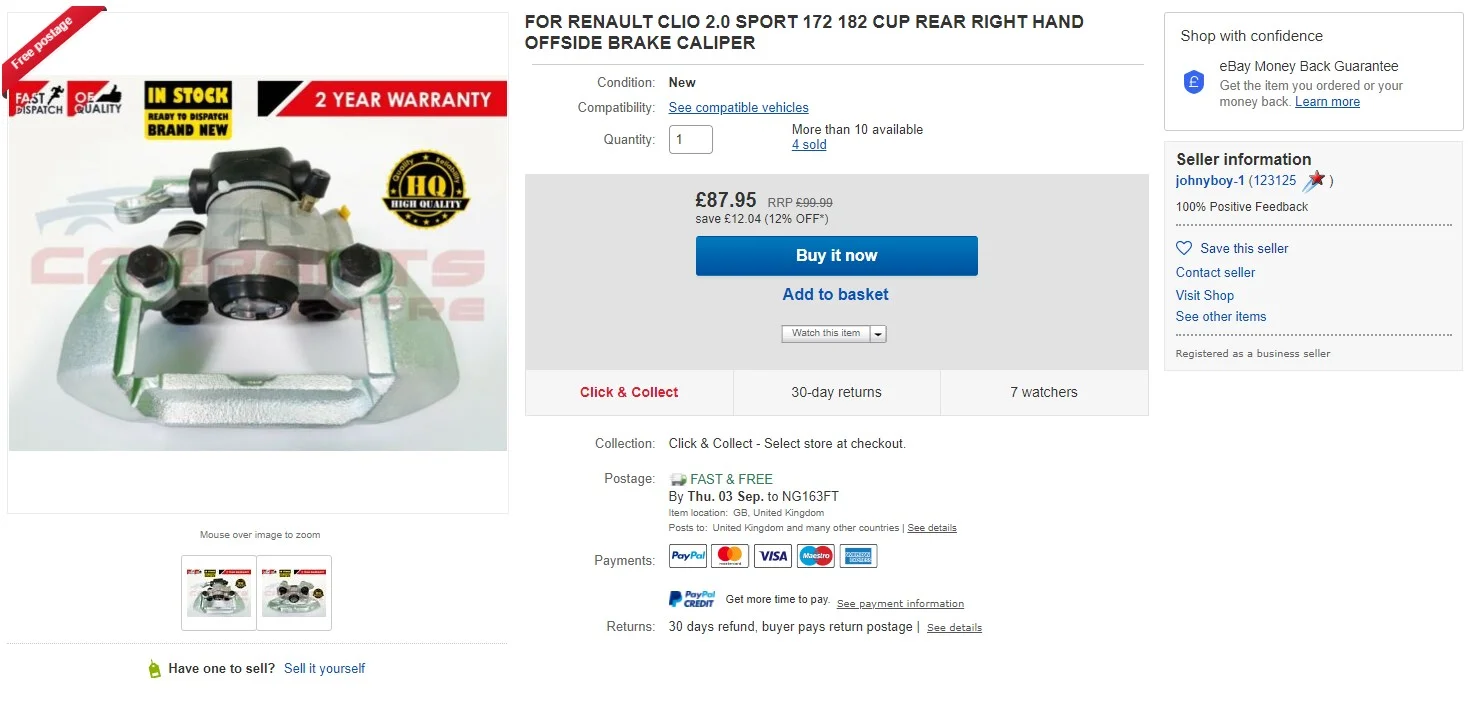This screenshot has width=1483, height=721.
Task: Select the Click & Collect tab
Action: click(629, 392)
